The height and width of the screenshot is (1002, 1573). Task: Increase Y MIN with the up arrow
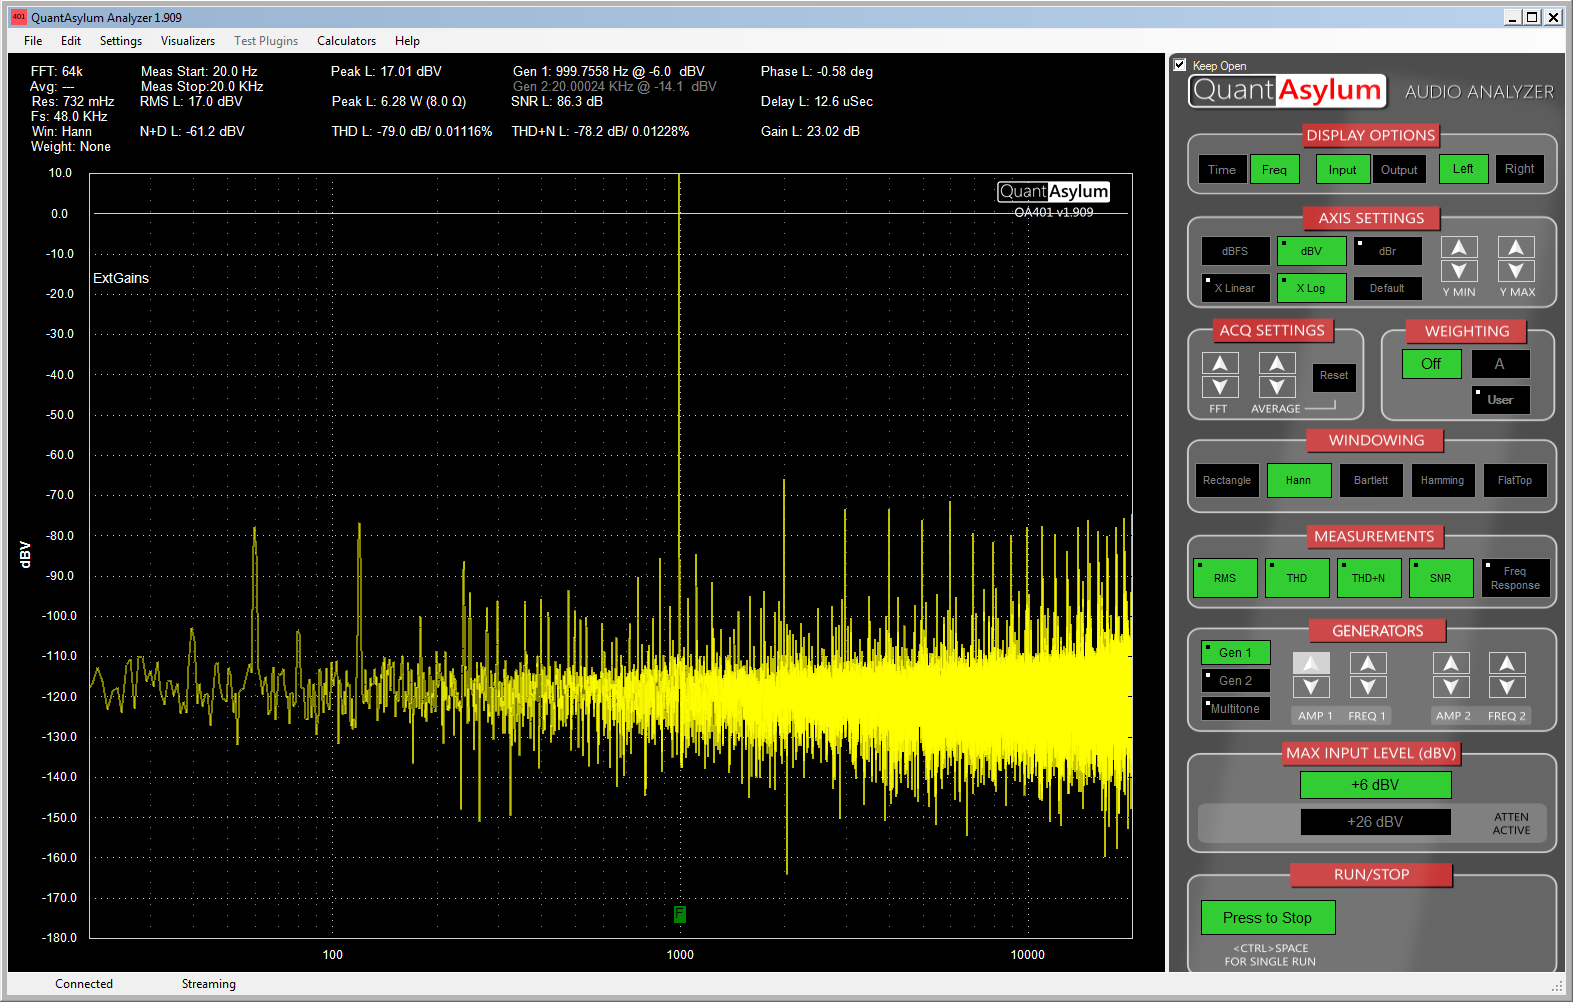[x=1459, y=247]
